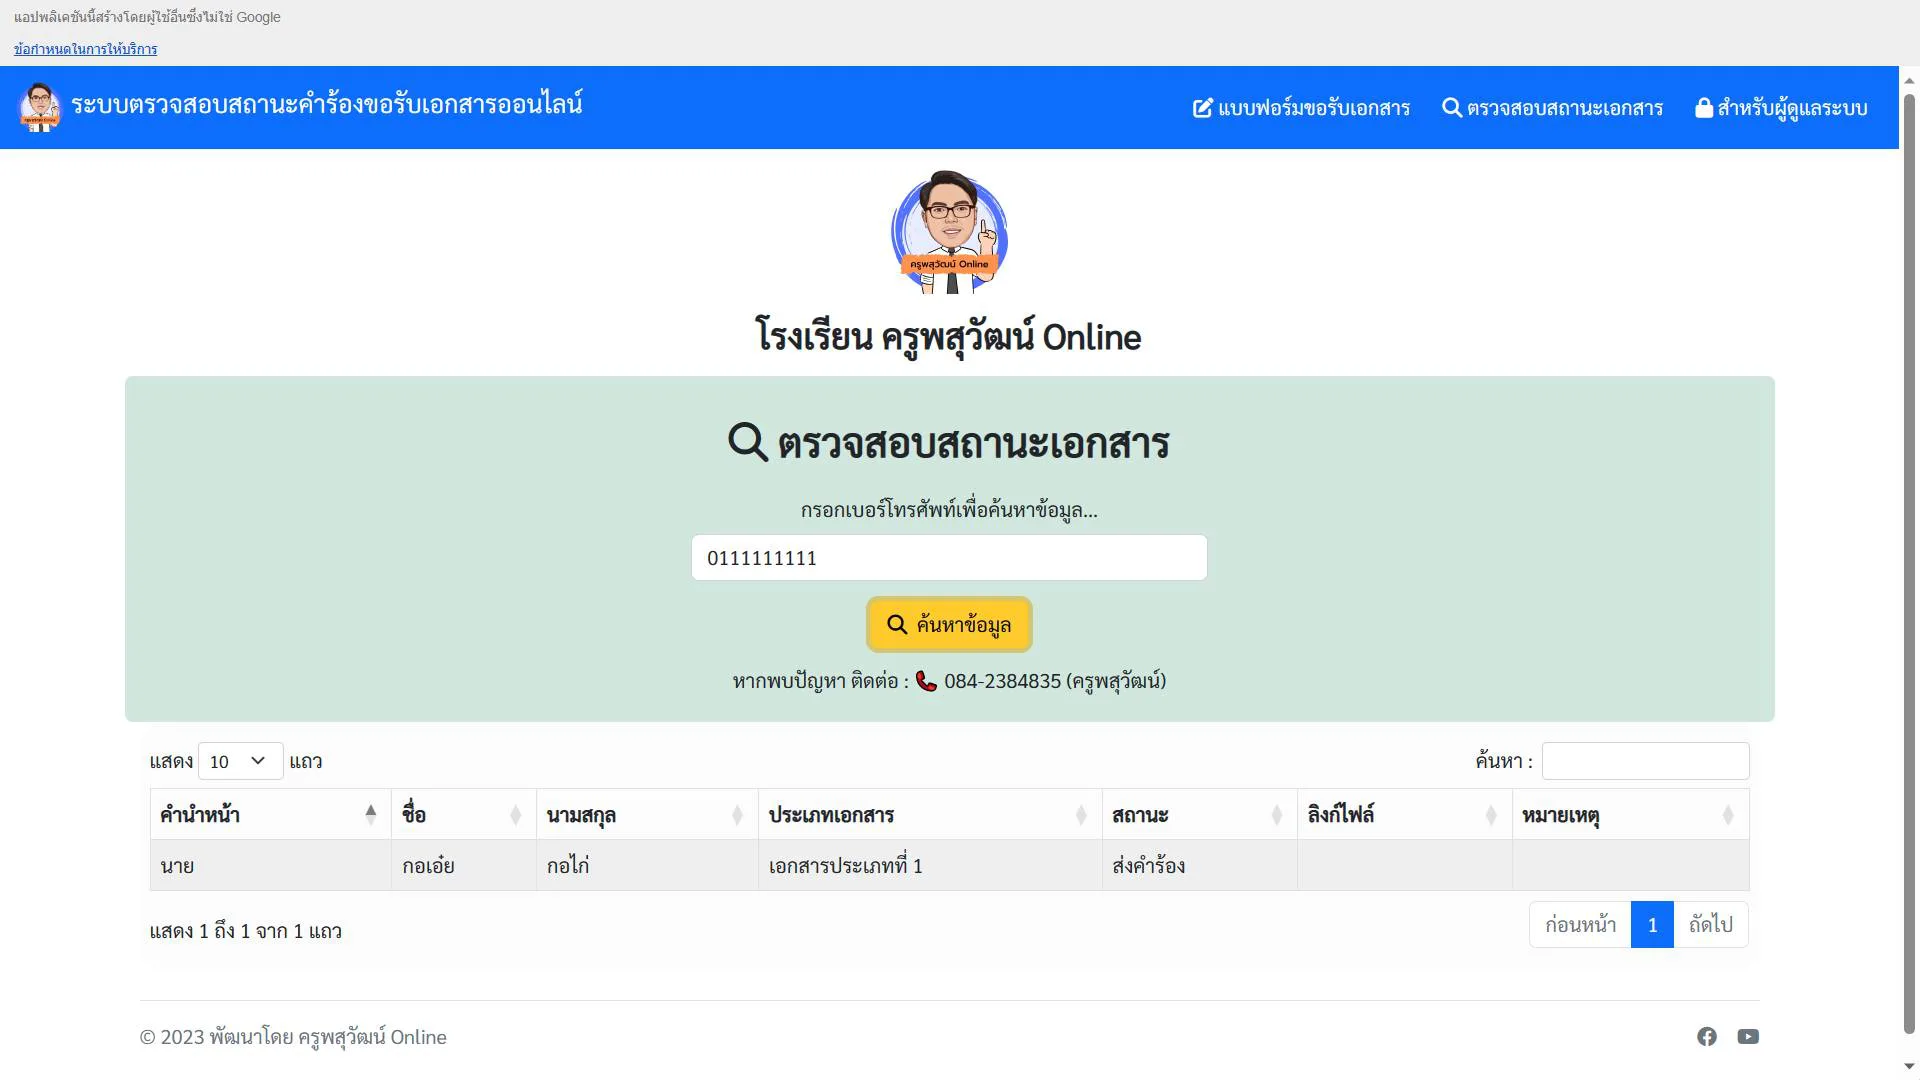The height and width of the screenshot is (1080, 1920).
Task: Click the scrollbar up arrow
Action: pos(1909,81)
